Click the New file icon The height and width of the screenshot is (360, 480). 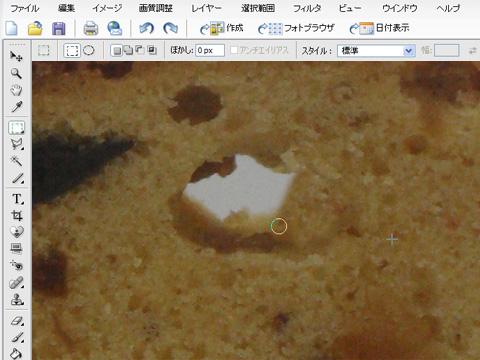12,28
